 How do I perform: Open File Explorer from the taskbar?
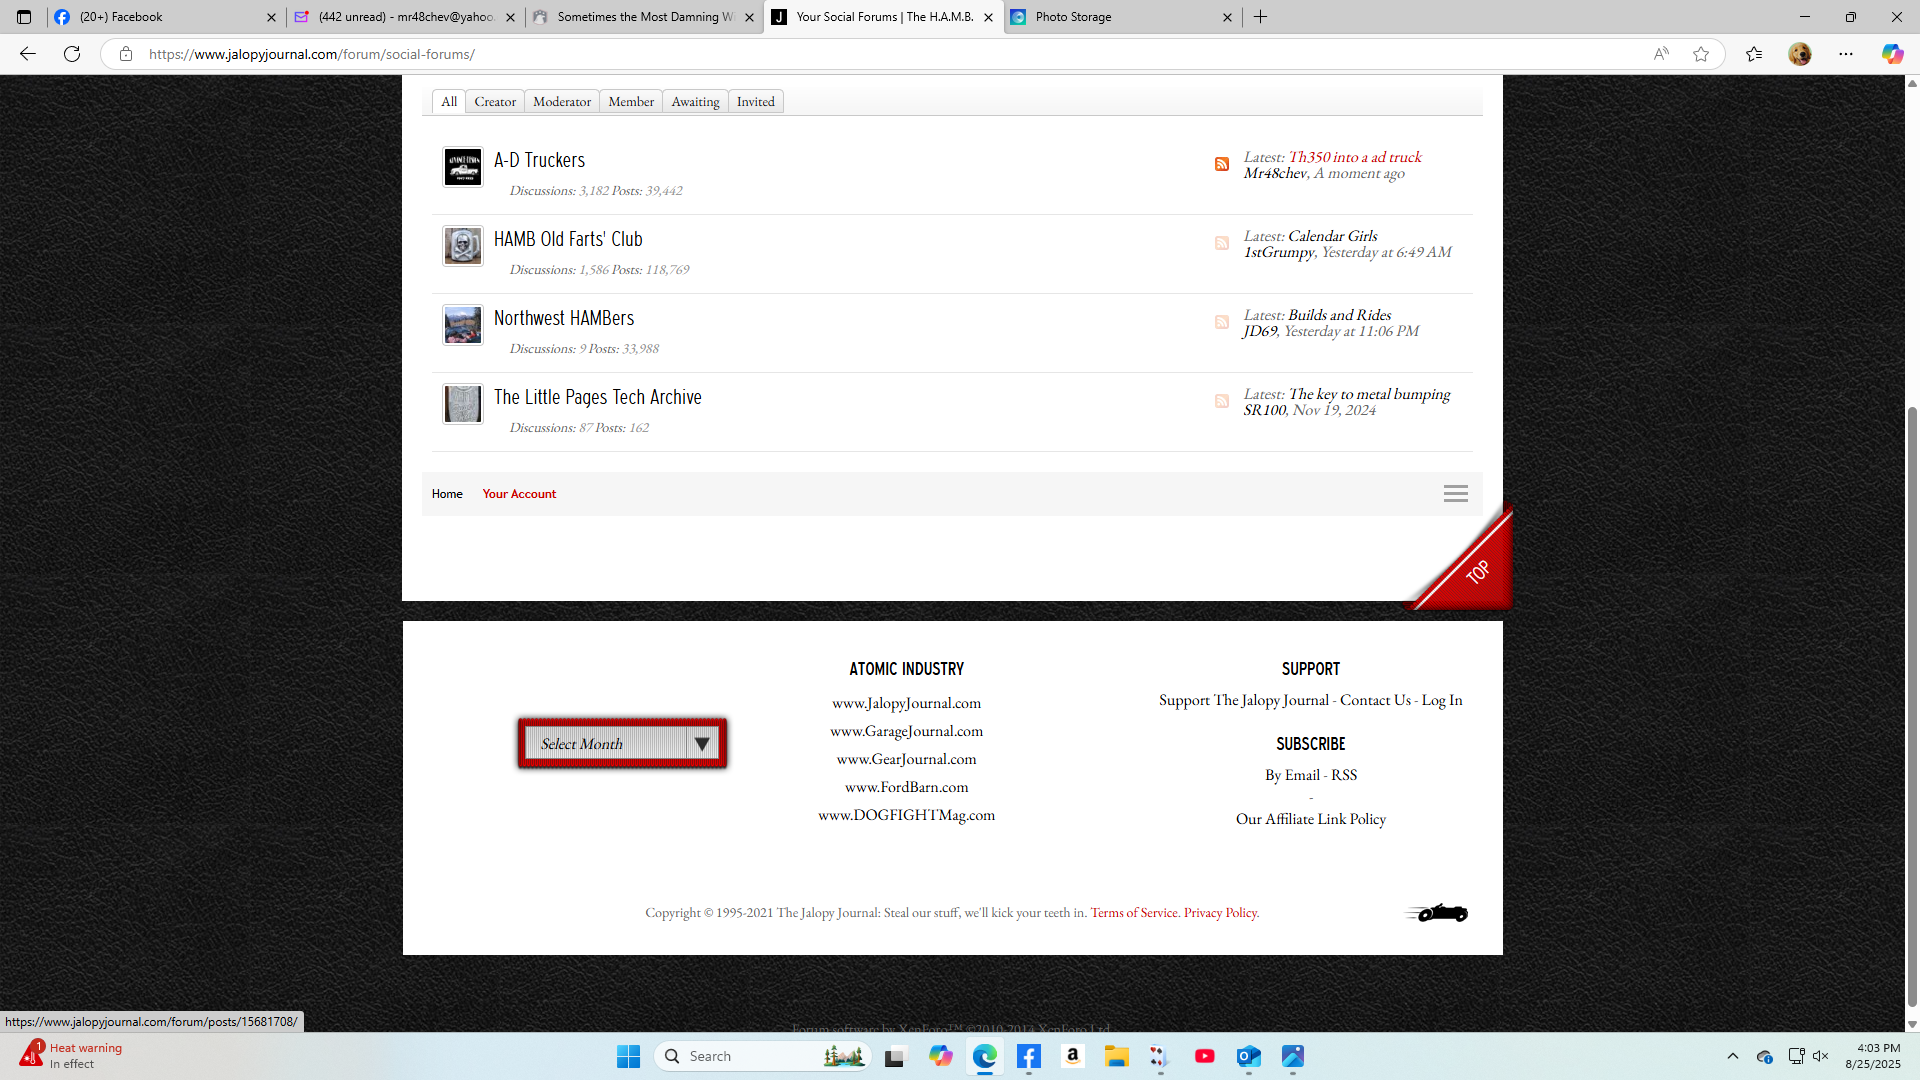(1116, 1056)
